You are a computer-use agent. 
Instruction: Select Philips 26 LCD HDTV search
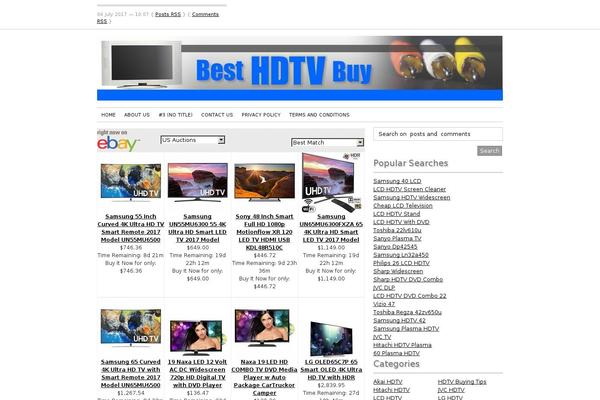coord(401,263)
